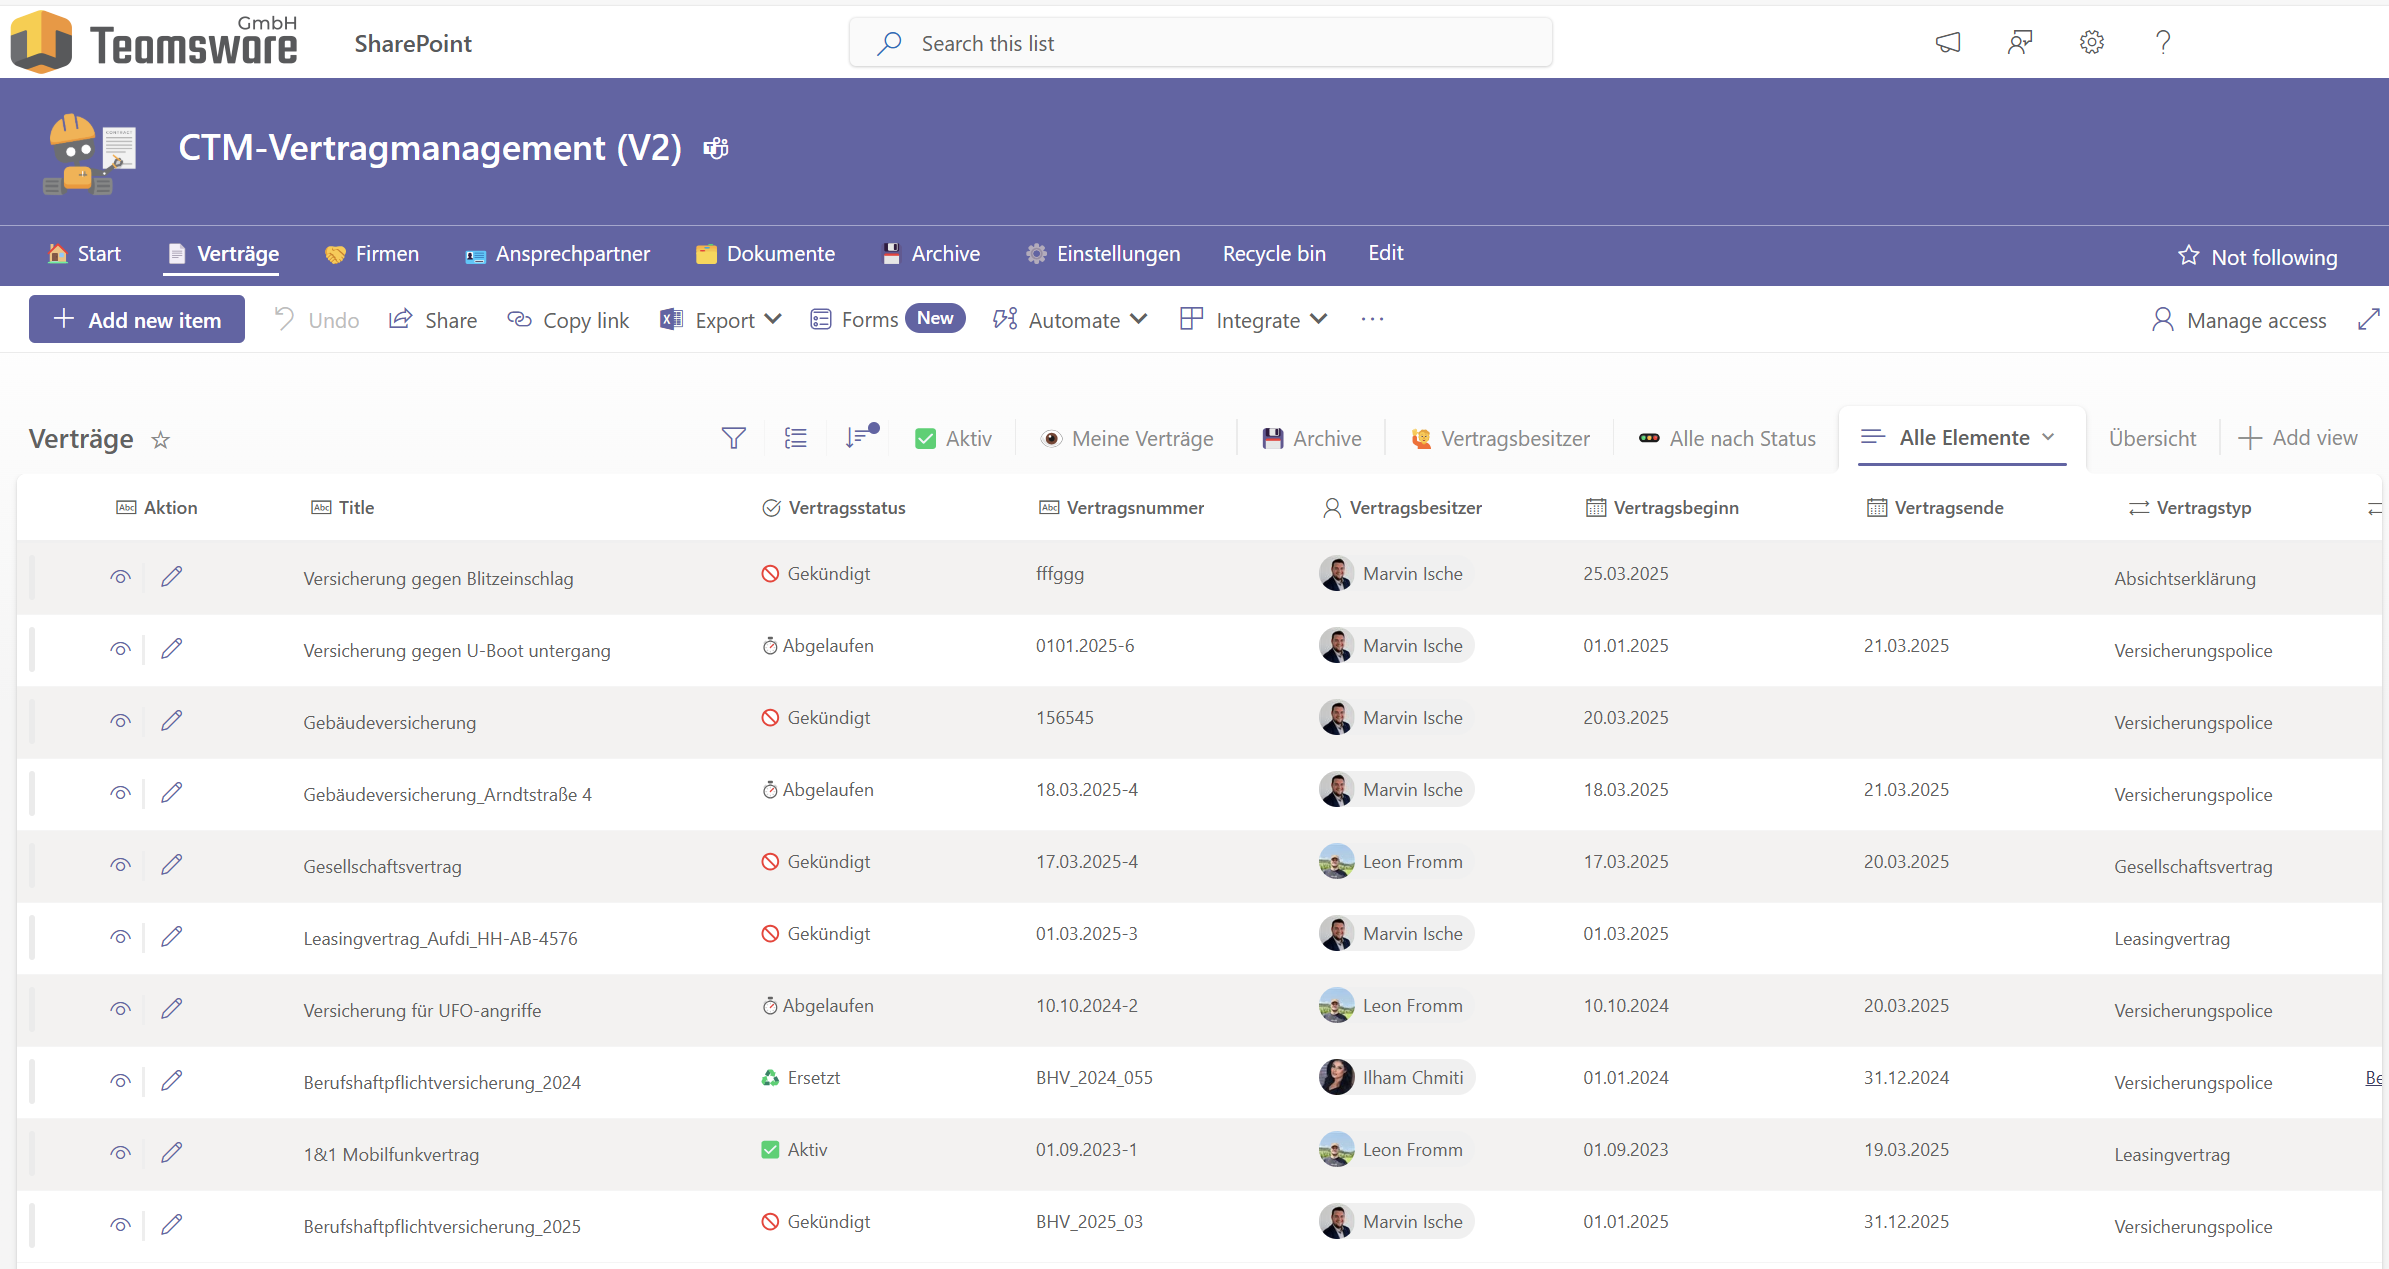Click the settings gear icon
This screenshot has height=1269, width=2389.
pyautogui.click(x=2091, y=42)
